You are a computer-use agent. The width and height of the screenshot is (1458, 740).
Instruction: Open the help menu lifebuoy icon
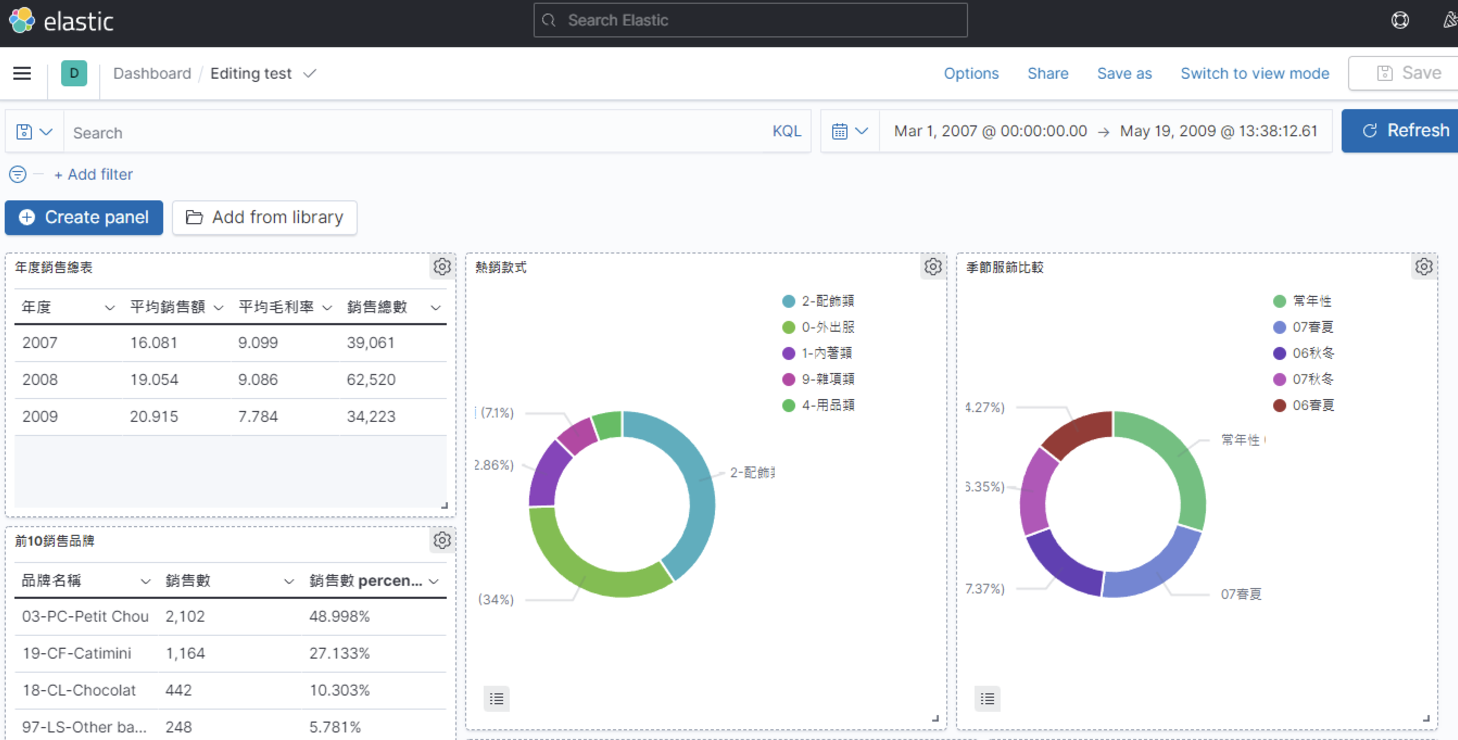click(1400, 20)
